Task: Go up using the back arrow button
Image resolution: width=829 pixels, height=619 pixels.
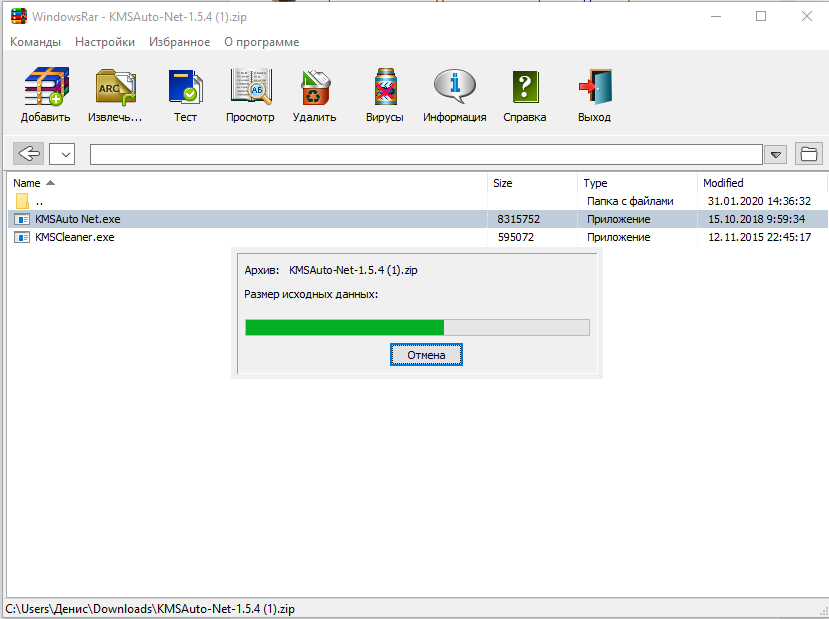Action: [29, 154]
